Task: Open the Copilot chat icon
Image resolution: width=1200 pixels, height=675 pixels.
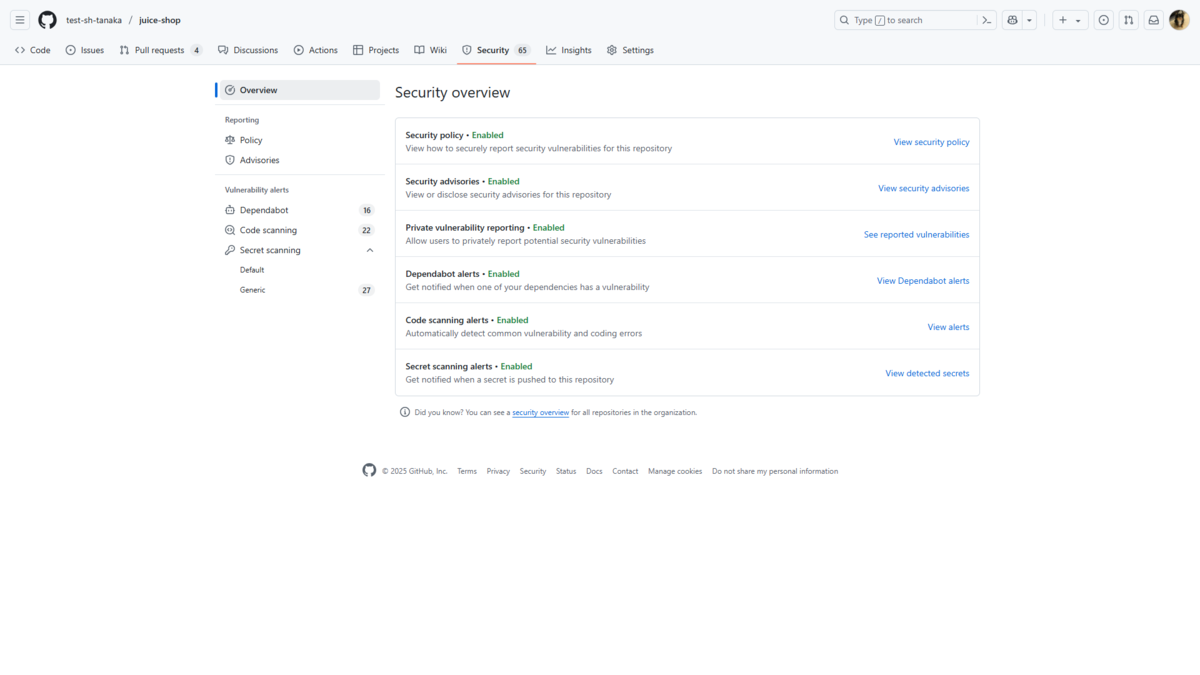Action: pos(1012,20)
